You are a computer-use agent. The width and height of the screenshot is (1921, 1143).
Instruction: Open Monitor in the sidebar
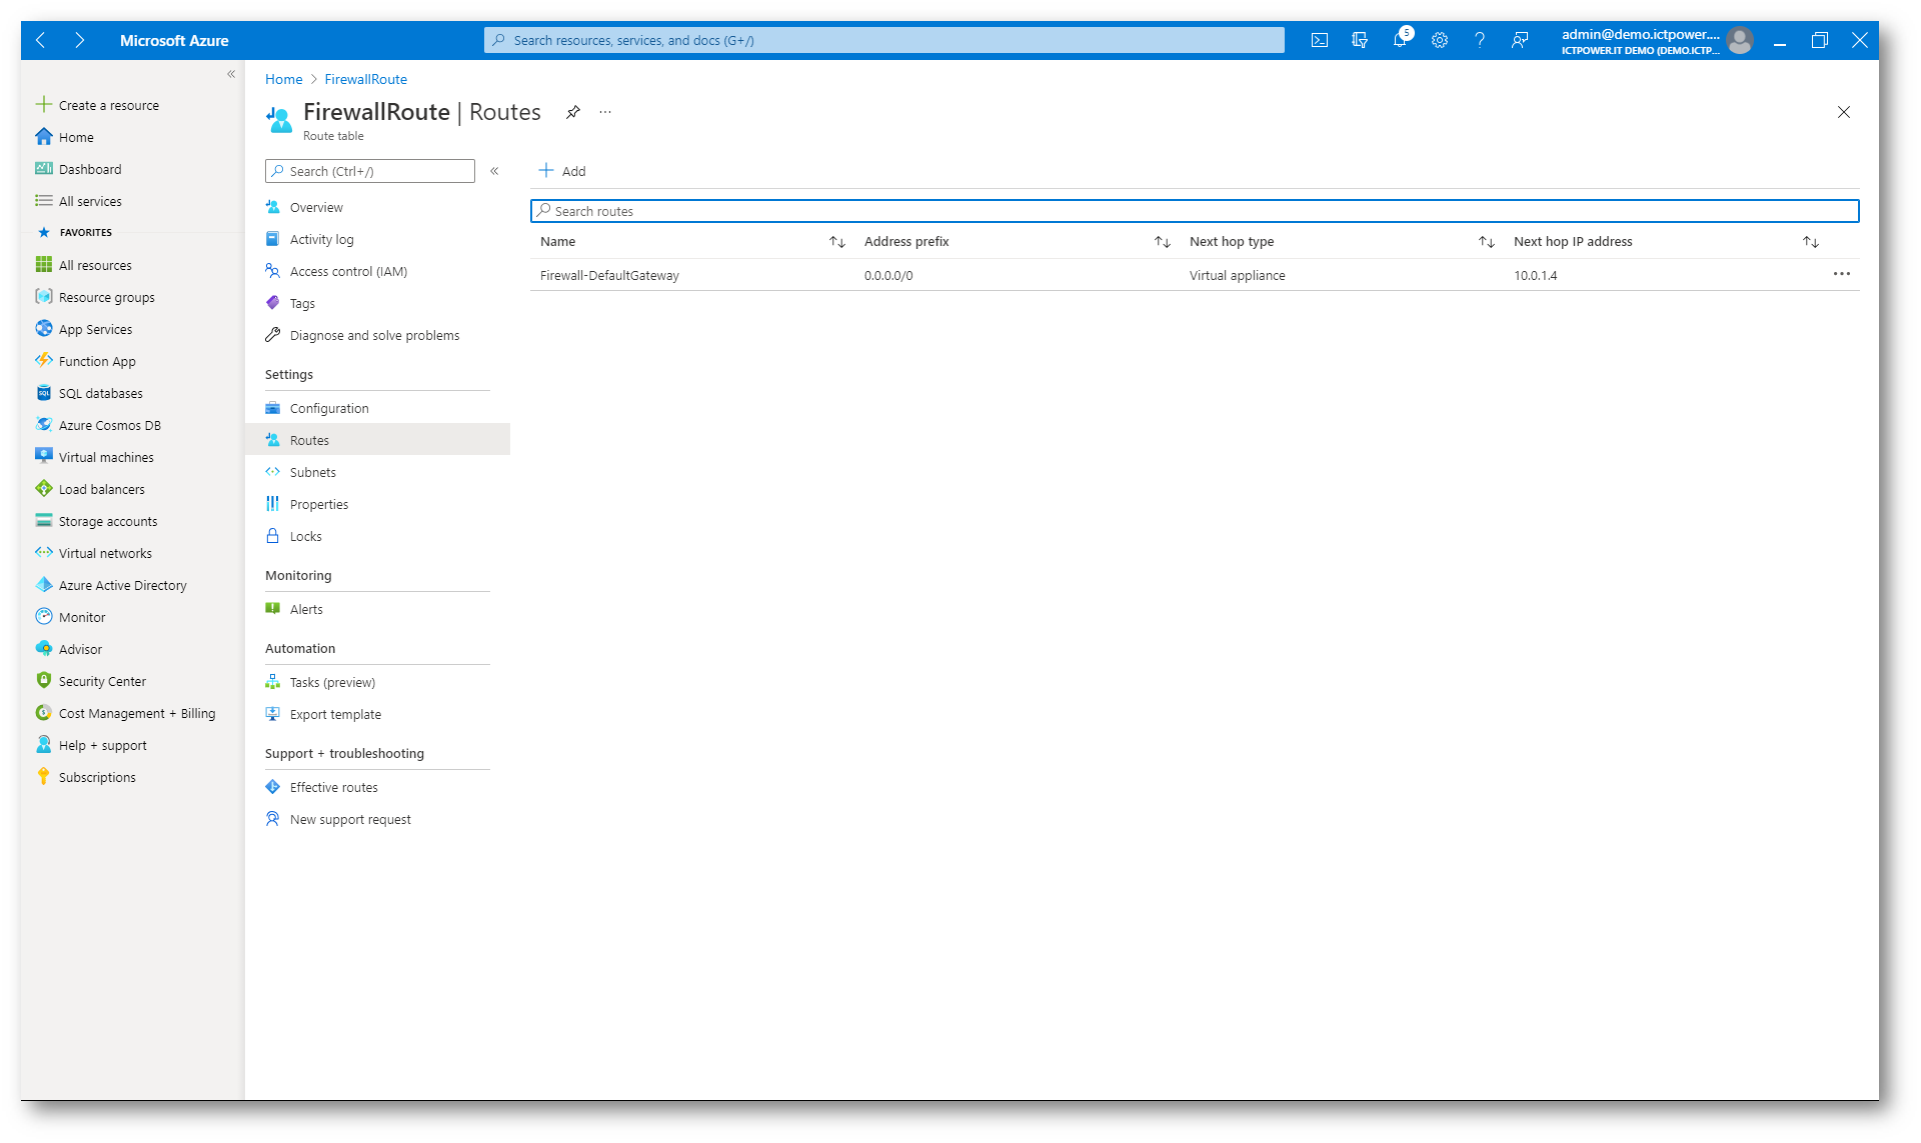pos(82,617)
